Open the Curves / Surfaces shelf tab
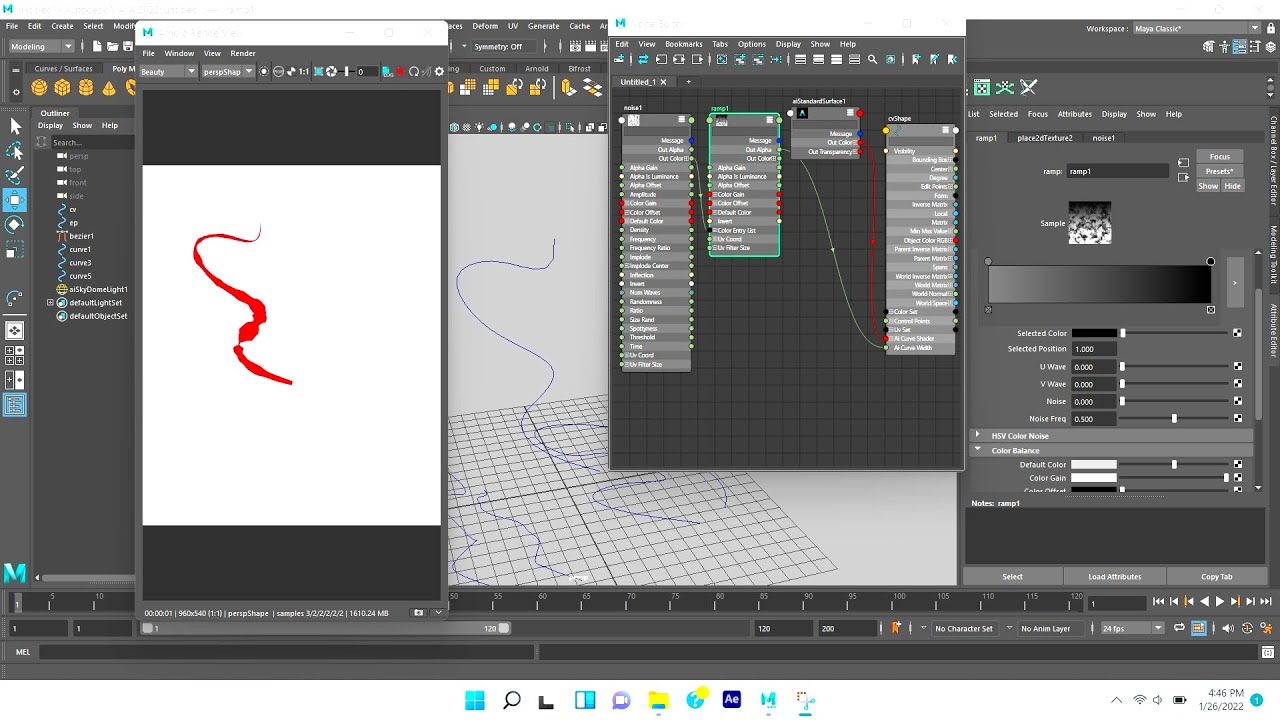1280x720 pixels. (63, 69)
